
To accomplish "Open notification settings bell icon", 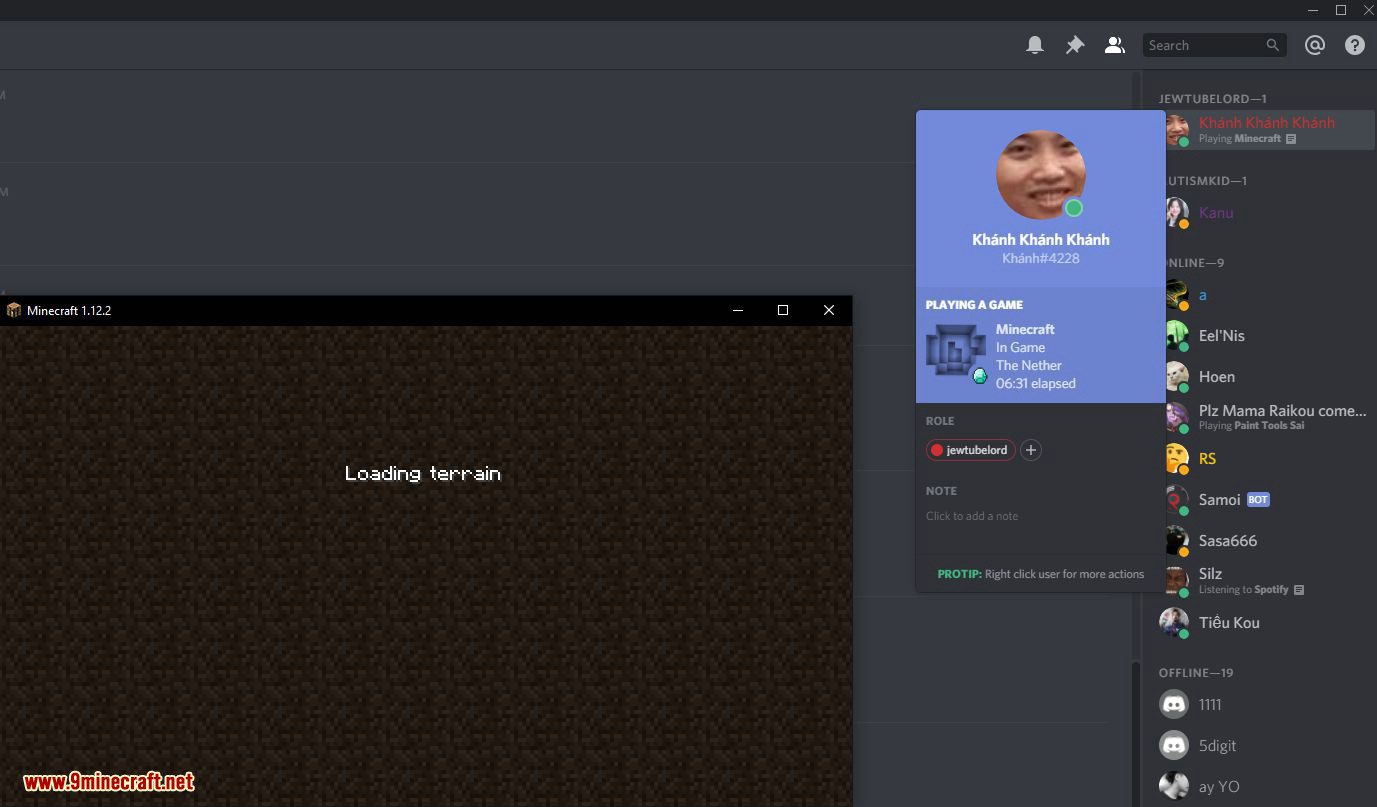I will coord(1035,45).
